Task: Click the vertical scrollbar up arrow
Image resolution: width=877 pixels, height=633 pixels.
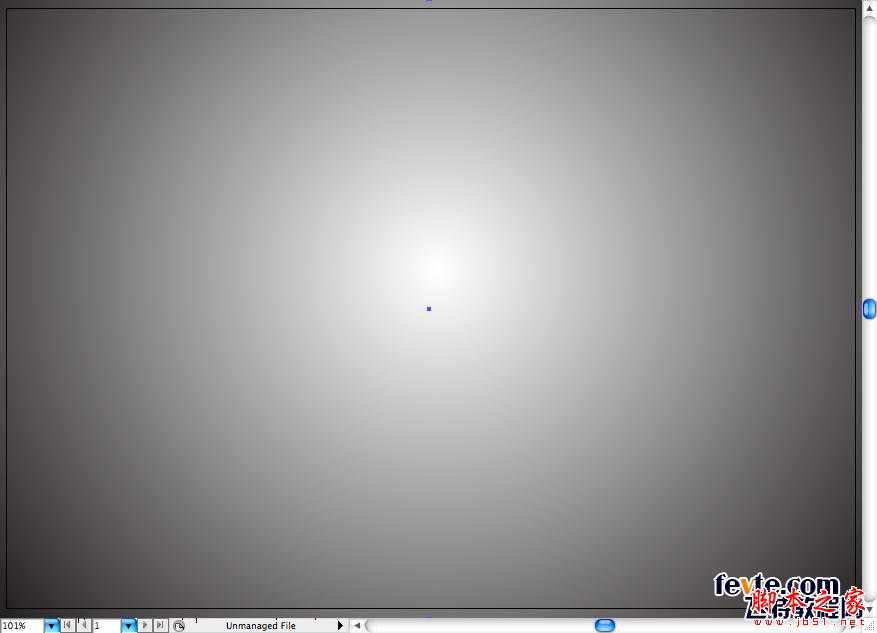Action: (x=869, y=8)
